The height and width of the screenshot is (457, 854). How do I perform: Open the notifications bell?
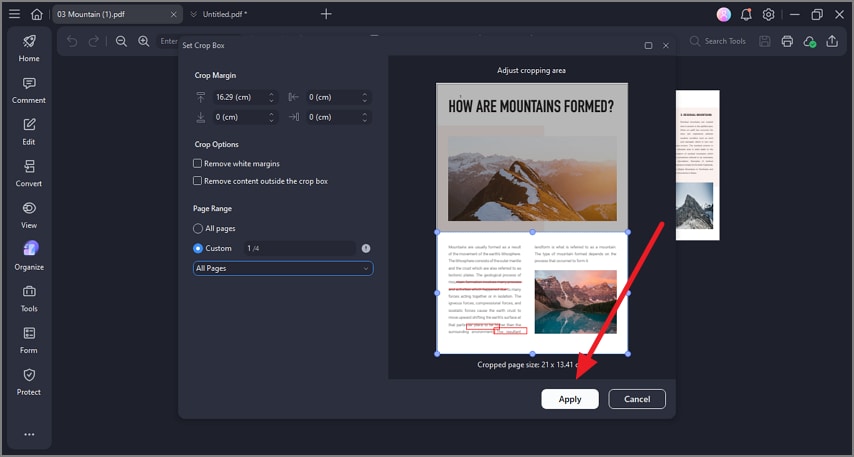(x=746, y=15)
